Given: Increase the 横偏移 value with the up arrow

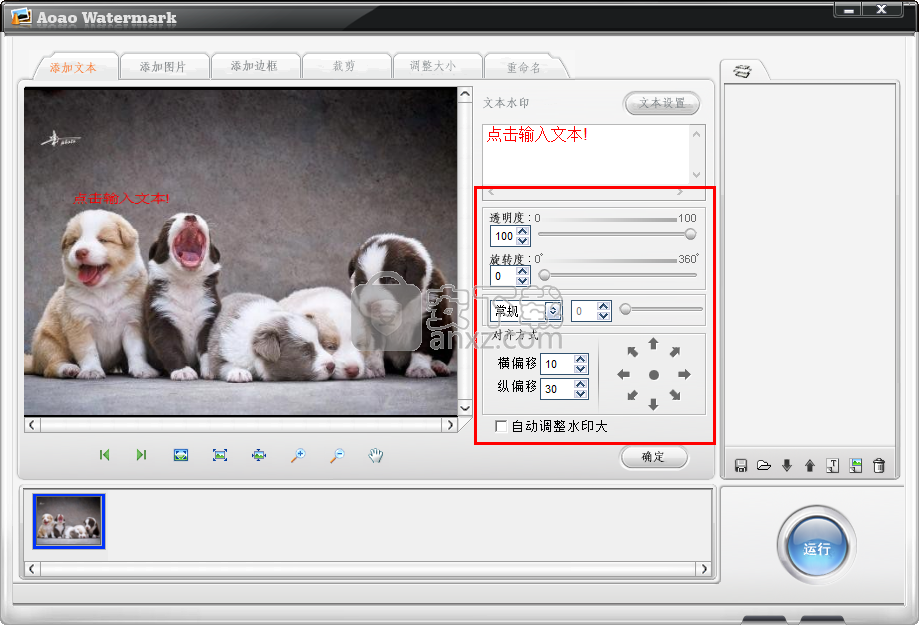Looking at the screenshot, I should [x=580, y=359].
